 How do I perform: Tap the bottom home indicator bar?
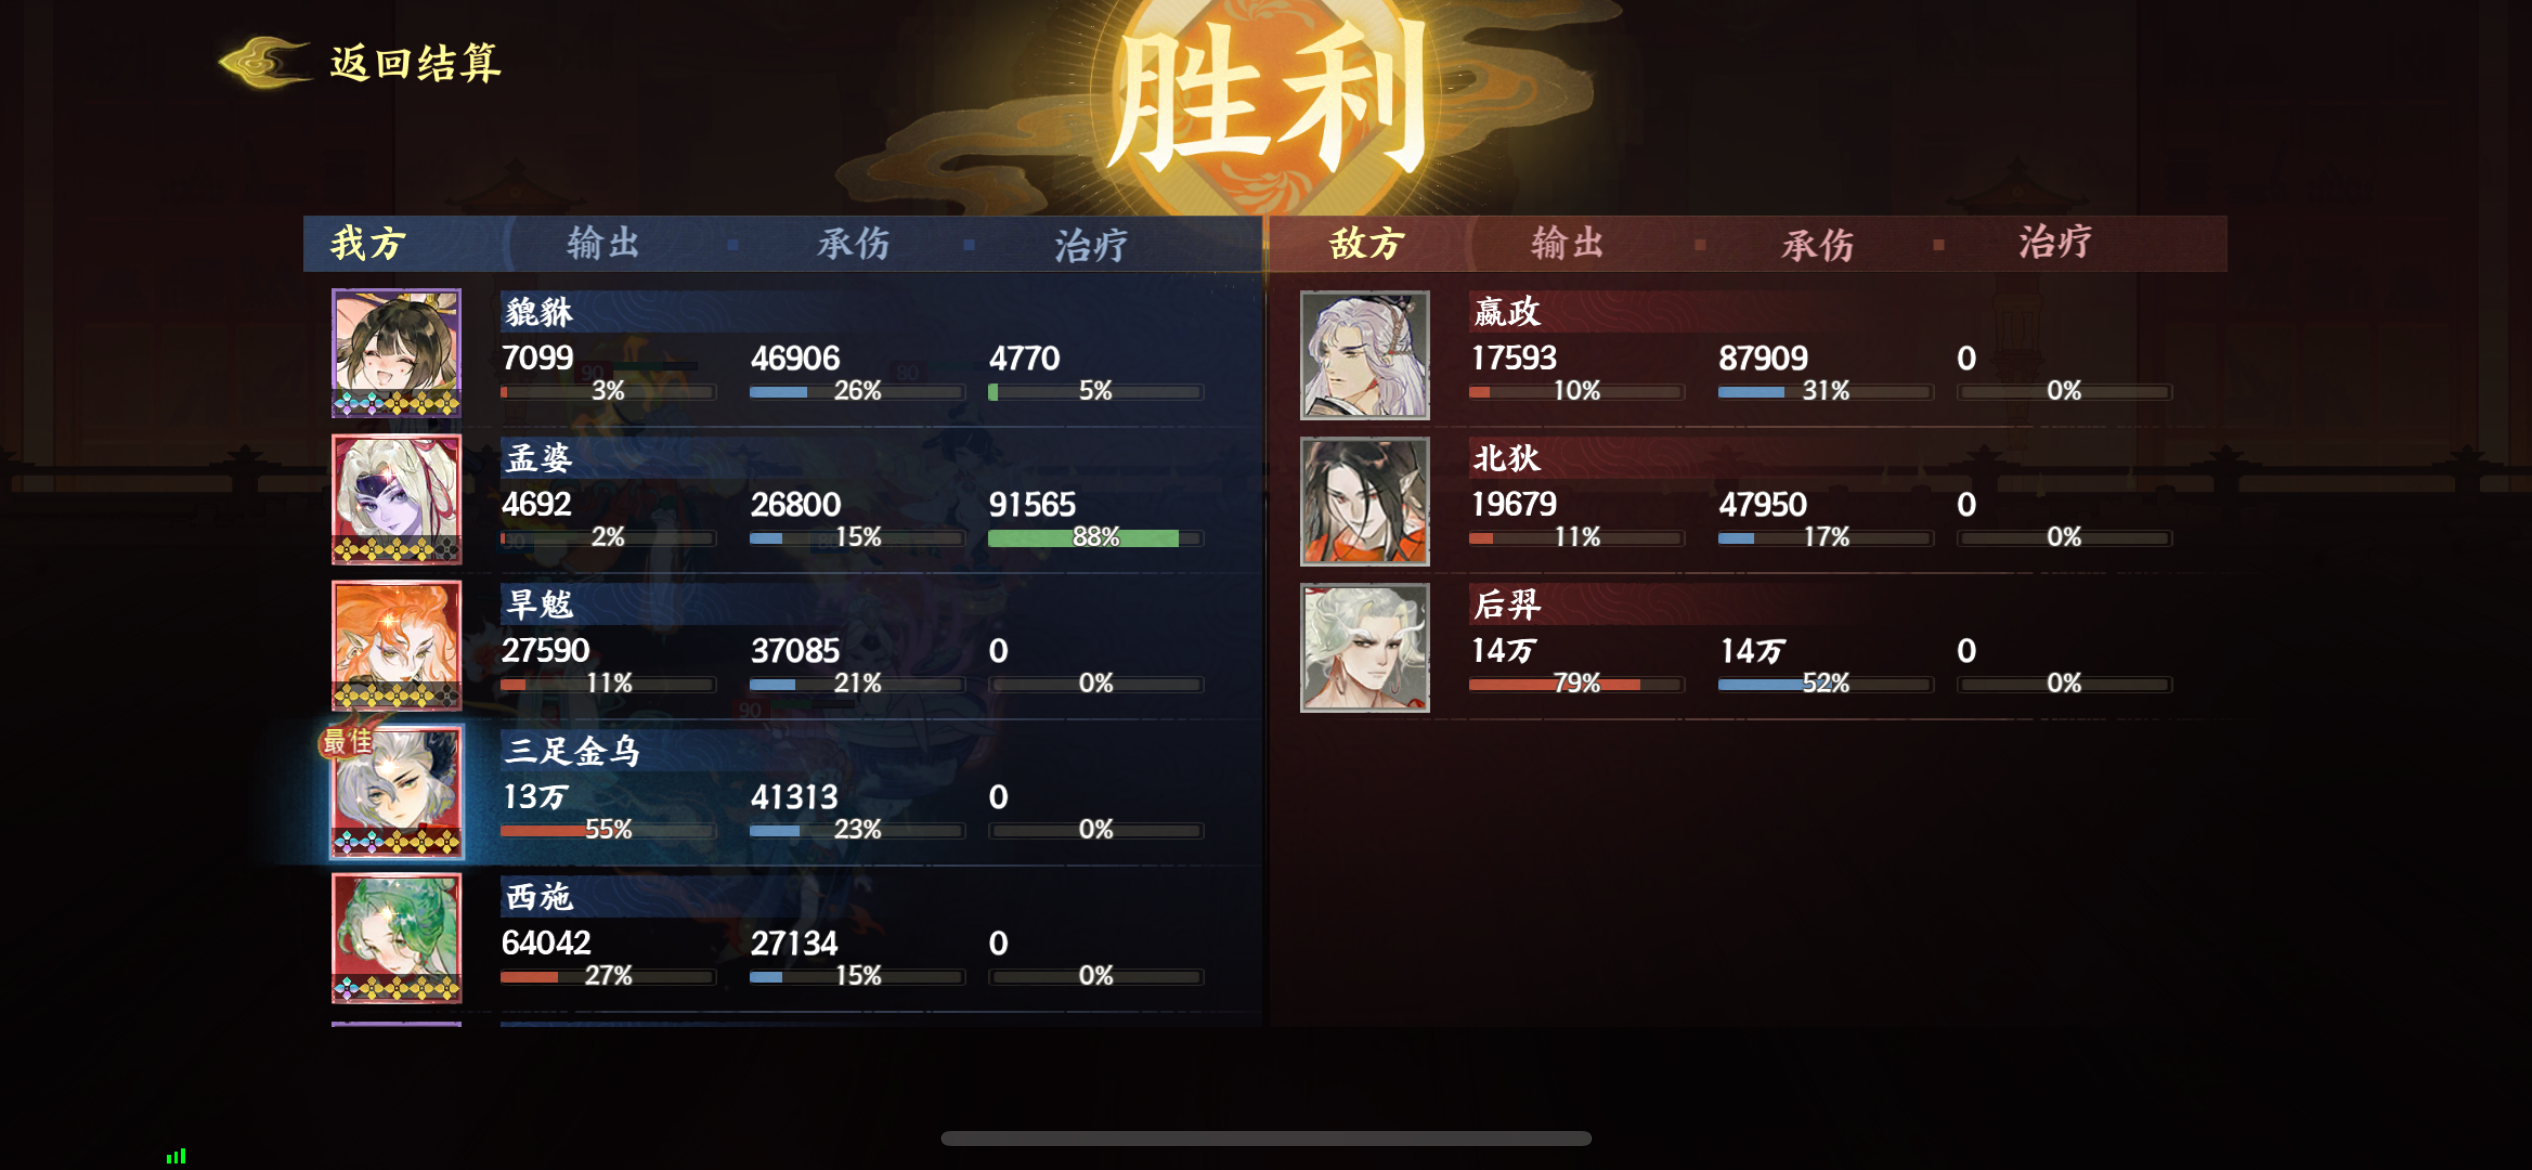(1266, 1138)
